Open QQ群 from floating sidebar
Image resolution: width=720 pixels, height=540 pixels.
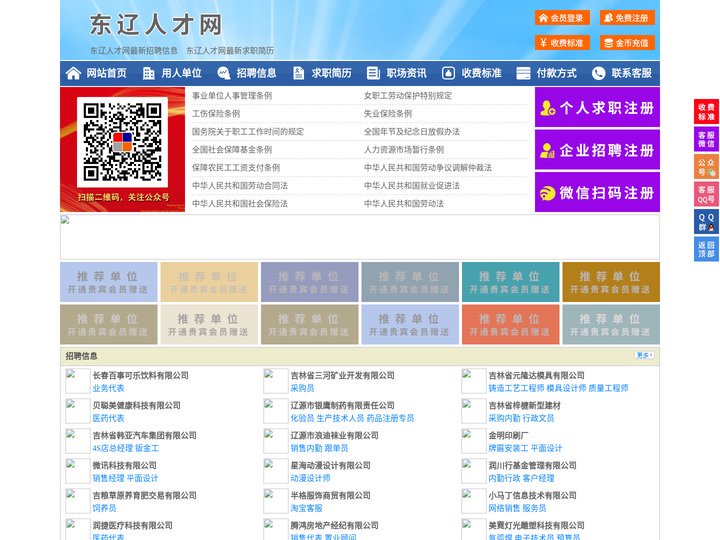(x=706, y=222)
